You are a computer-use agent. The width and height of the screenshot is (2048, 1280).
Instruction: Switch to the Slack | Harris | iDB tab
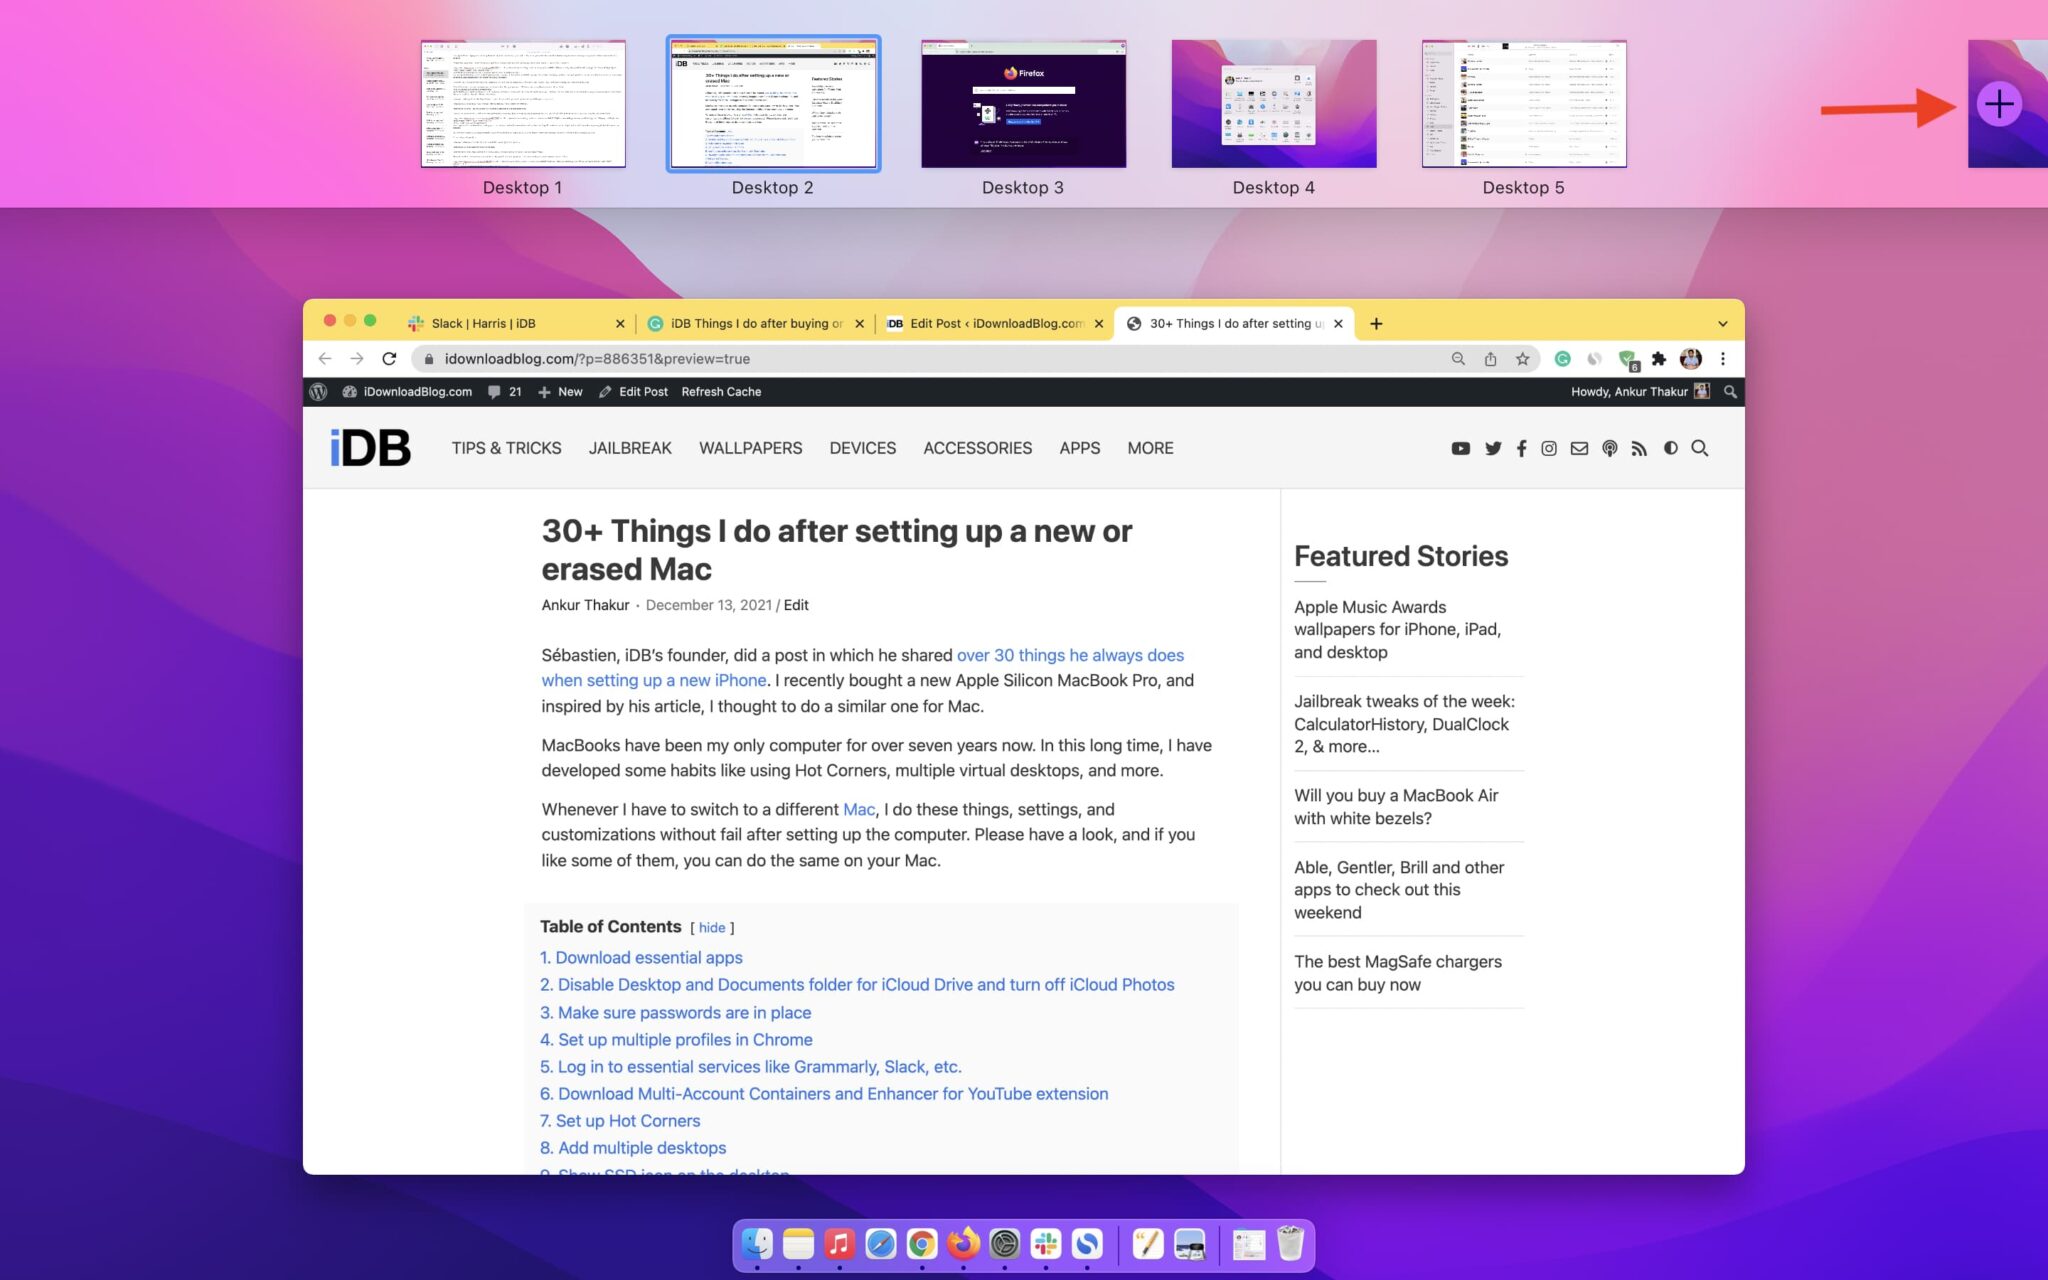tap(515, 323)
